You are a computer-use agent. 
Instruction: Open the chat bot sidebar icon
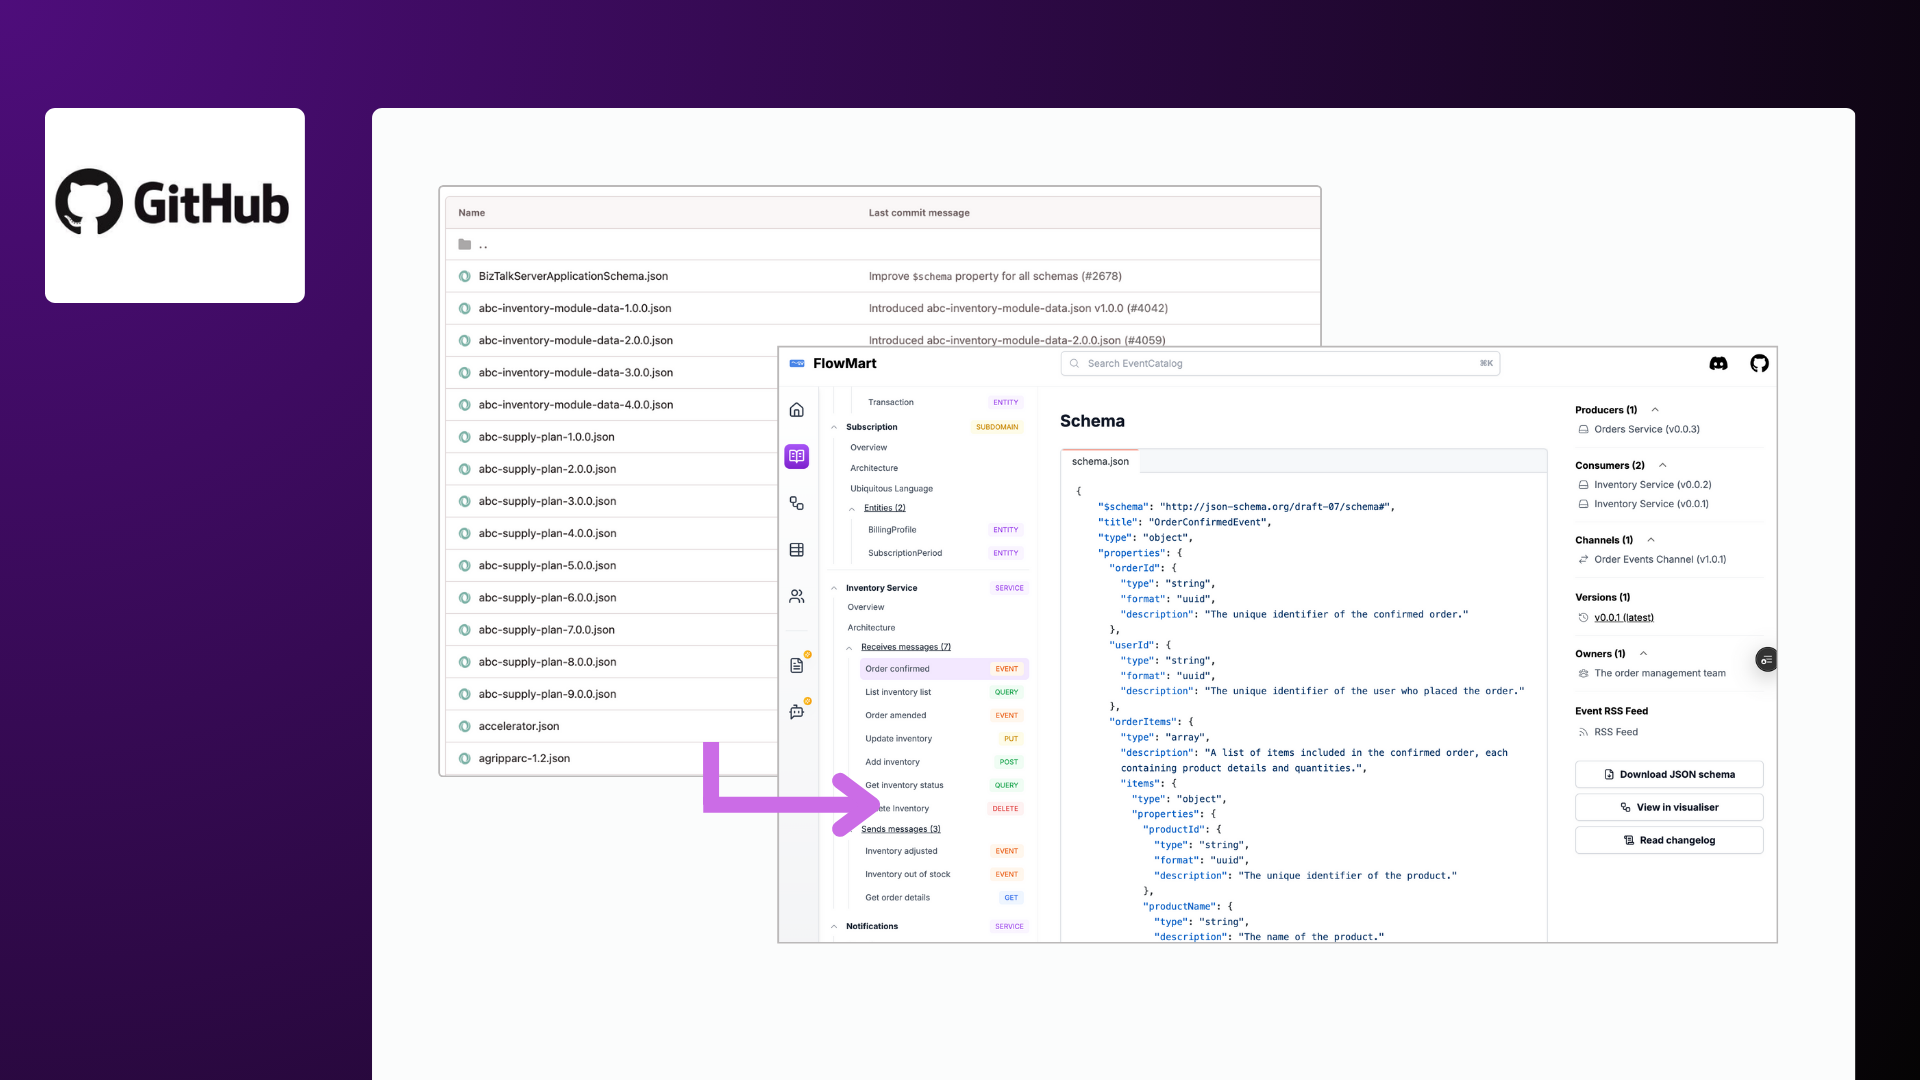[x=796, y=712]
